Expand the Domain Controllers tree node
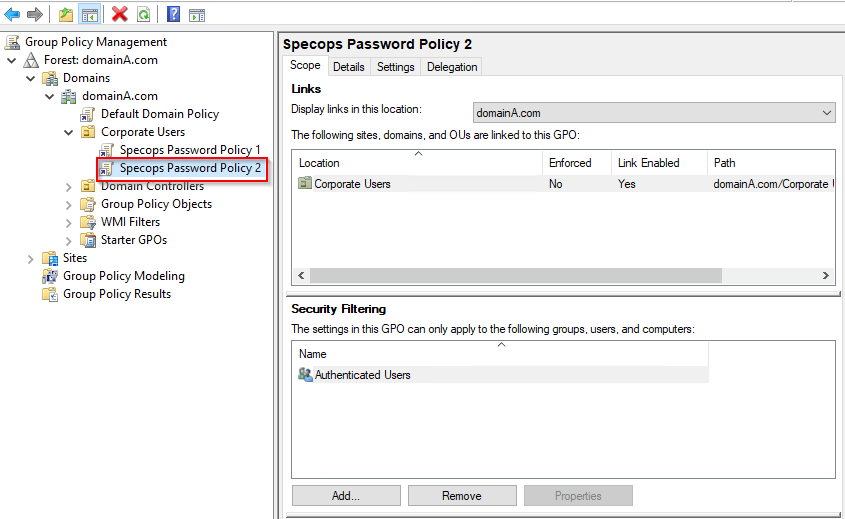845x519 pixels. click(68, 187)
